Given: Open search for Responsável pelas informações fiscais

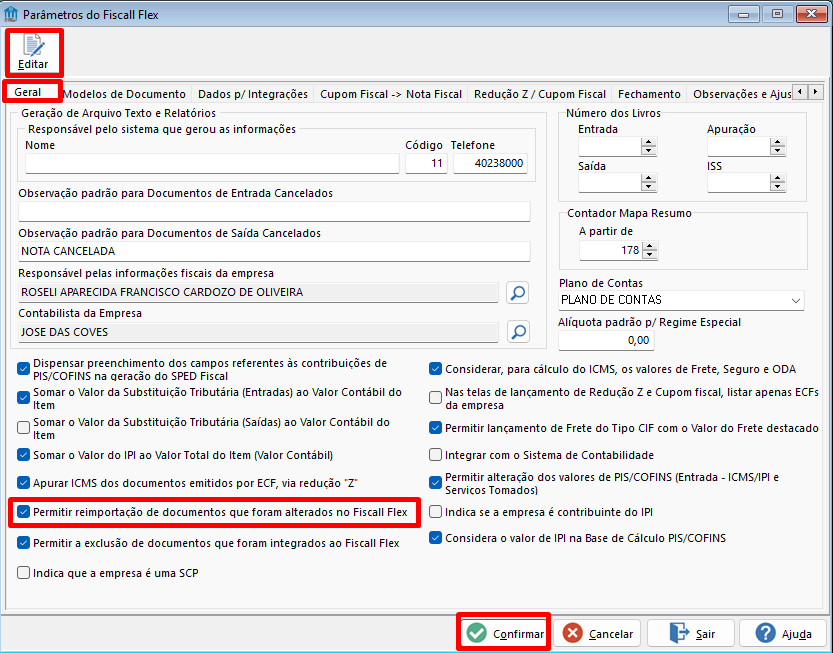Looking at the screenshot, I should (x=517, y=293).
